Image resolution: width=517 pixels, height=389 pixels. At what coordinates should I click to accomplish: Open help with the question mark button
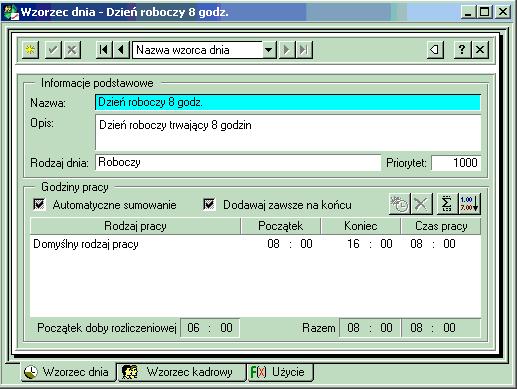click(x=462, y=50)
